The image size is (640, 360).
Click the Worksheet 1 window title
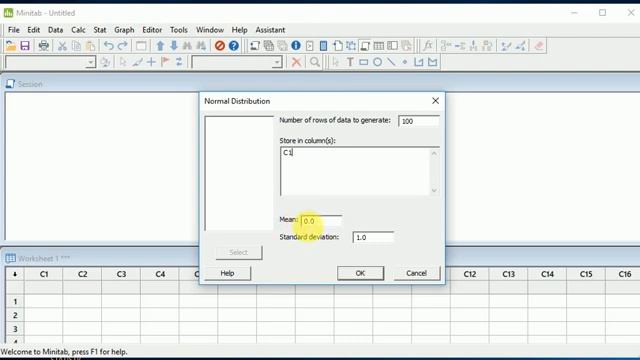coord(44,259)
